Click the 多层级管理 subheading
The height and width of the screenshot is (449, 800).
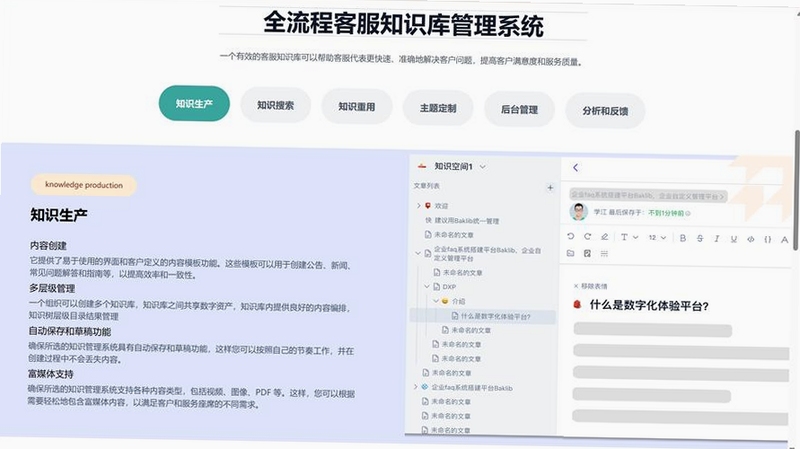(52, 288)
